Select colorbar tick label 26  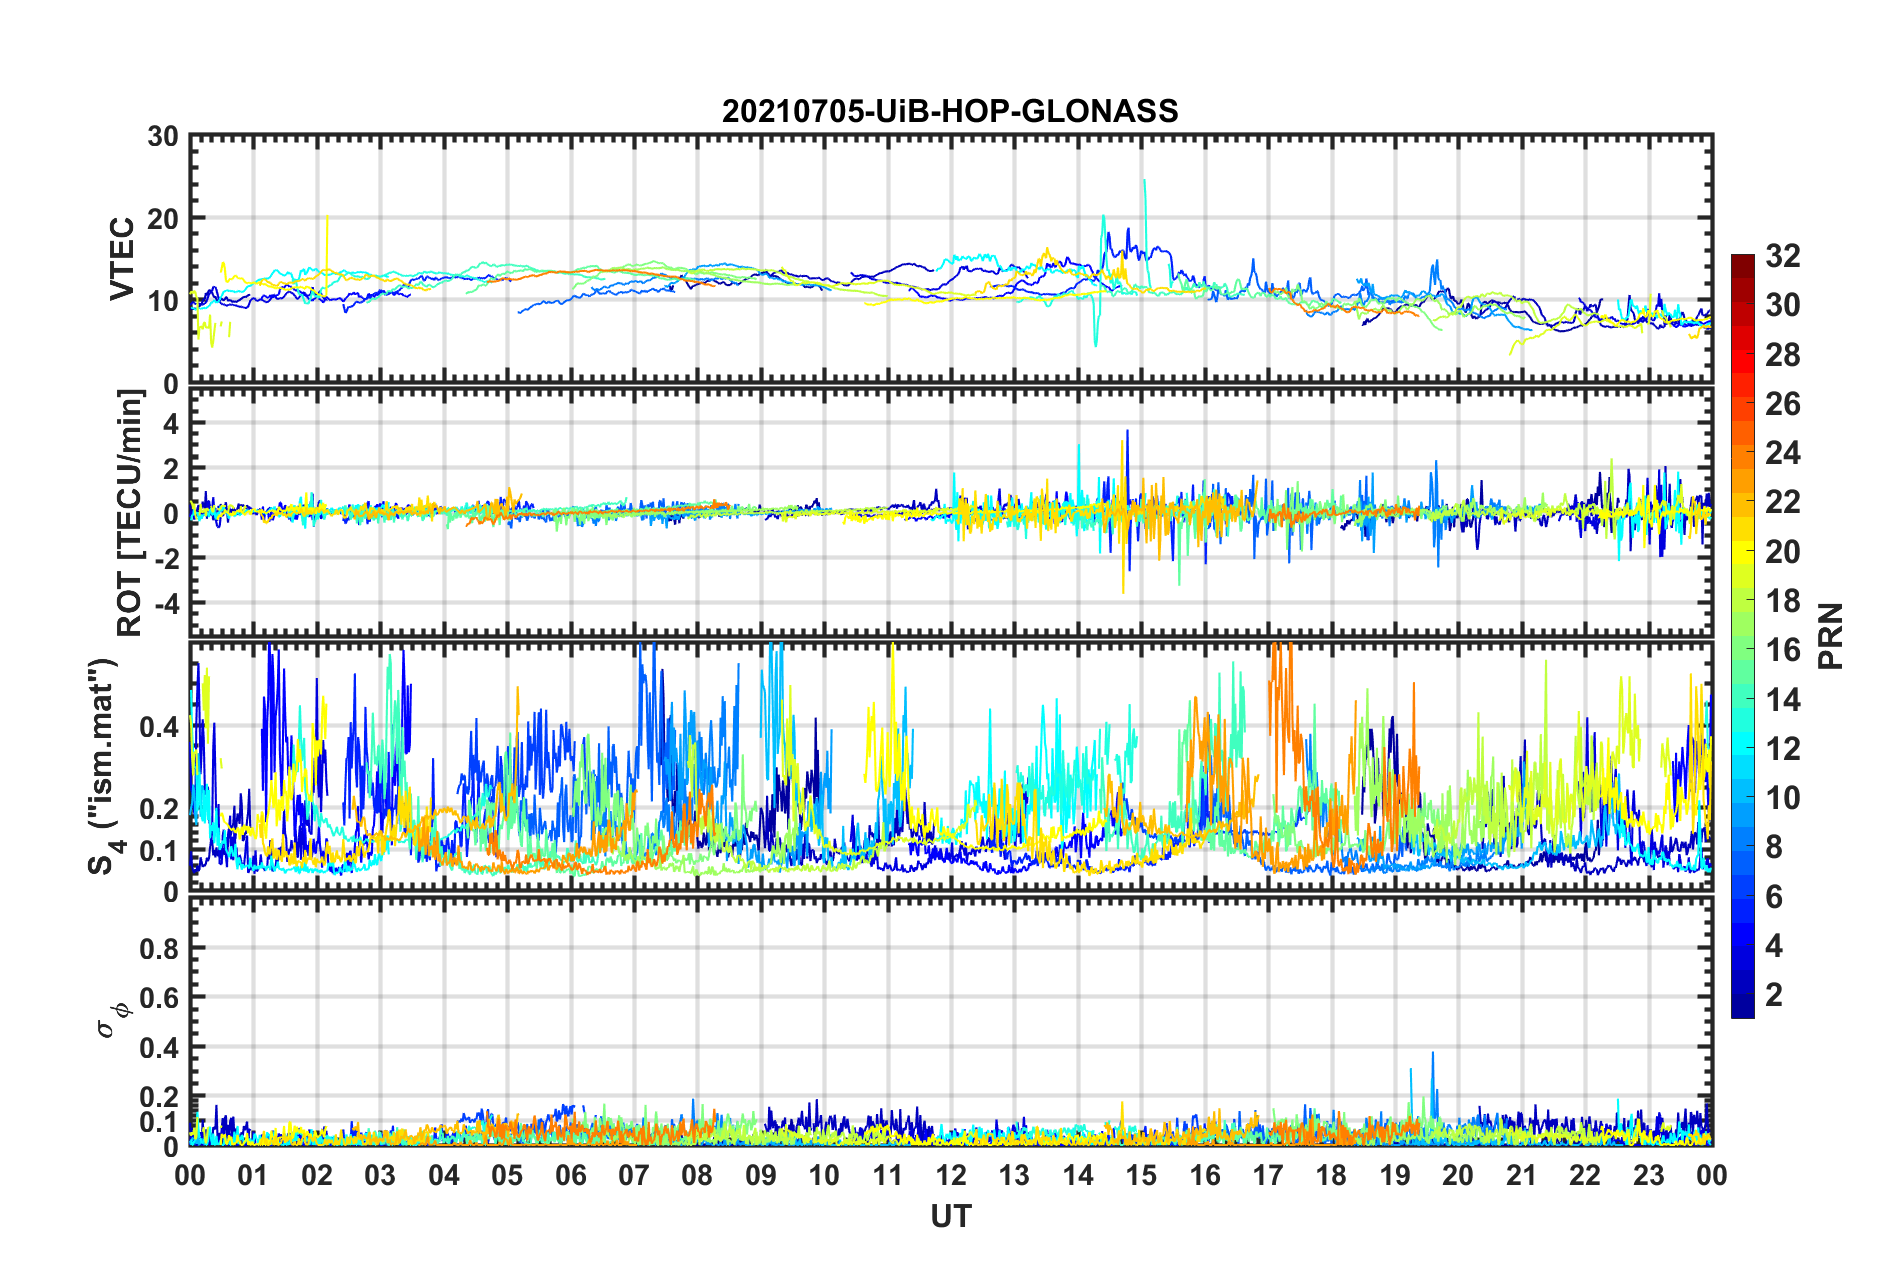(x=1782, y=404)
